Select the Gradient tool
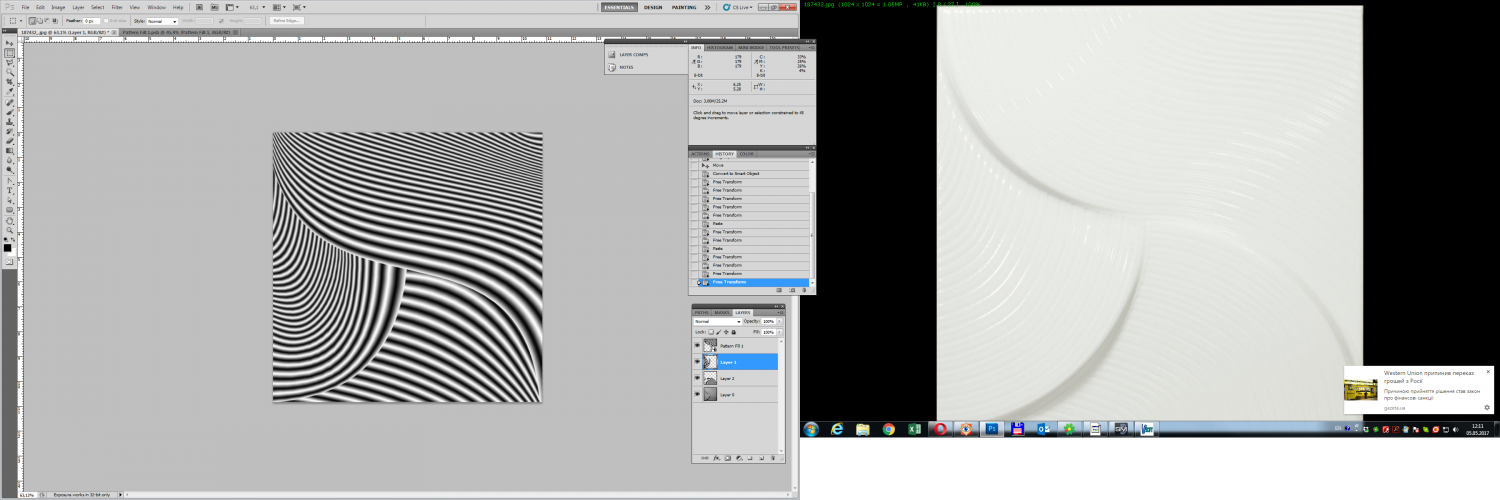This screenshot has height=500, width=1500. point(10,153)
